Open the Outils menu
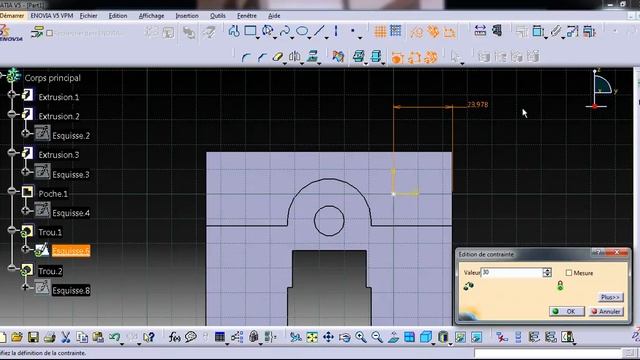Image resolution: width=640 pixels, height=360 pixels. pos(218,16)
